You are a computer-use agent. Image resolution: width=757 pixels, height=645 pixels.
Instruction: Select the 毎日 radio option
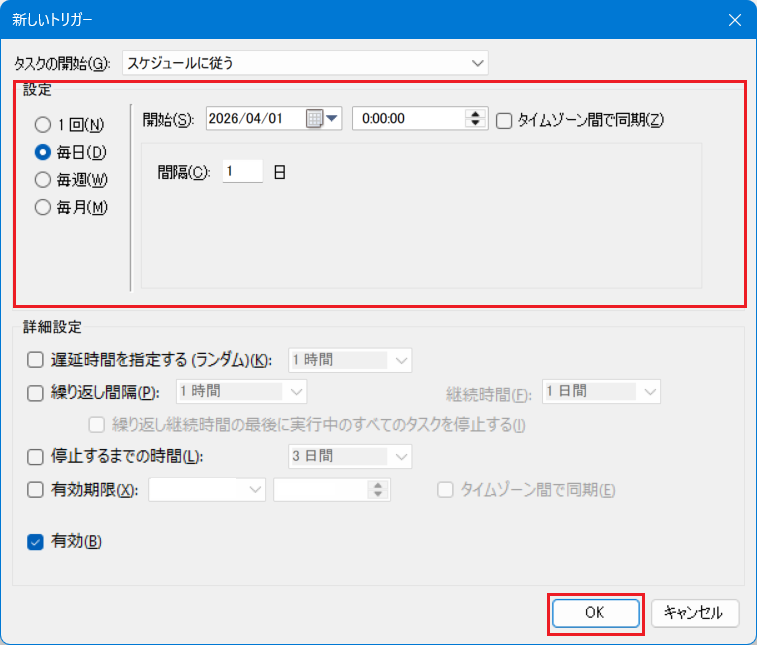coord(42,152)
